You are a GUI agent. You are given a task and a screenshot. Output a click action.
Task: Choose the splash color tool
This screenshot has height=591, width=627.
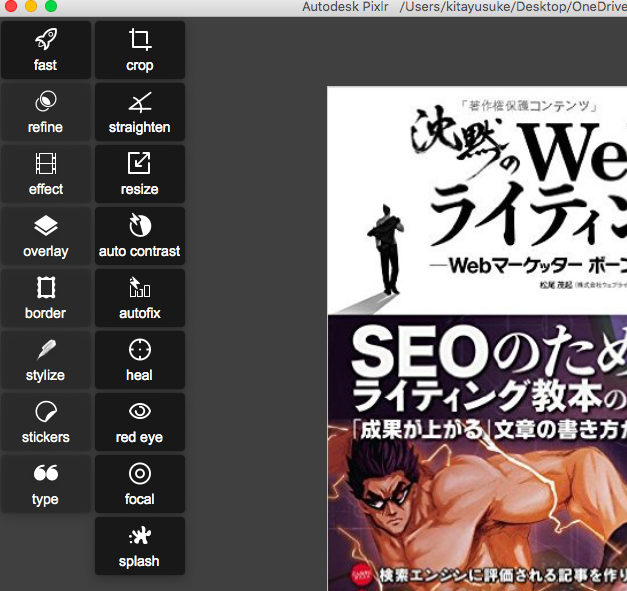pos(140,546)
